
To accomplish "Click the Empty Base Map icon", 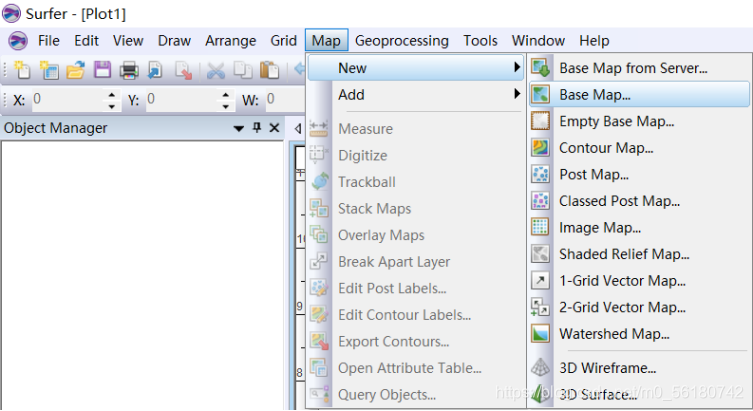I will coord(540,121).
